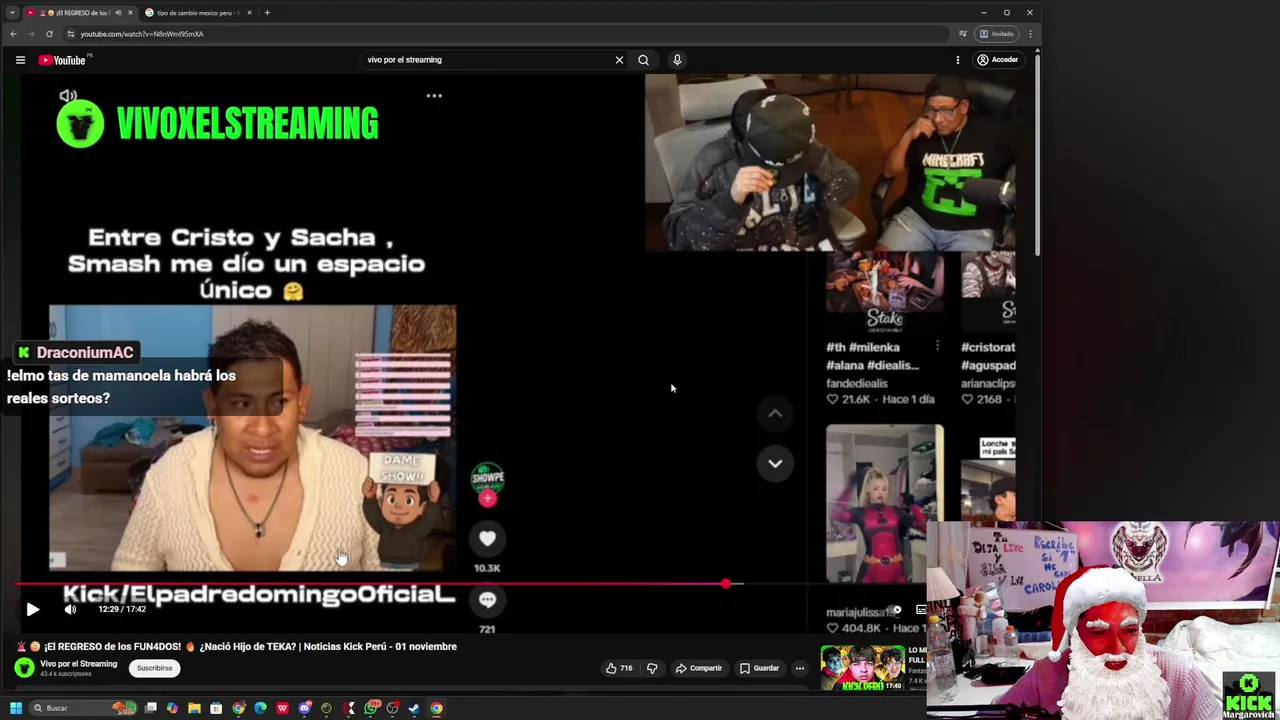Reload the YouTube page
1280x720 pixels.
(x=49, y=34)
